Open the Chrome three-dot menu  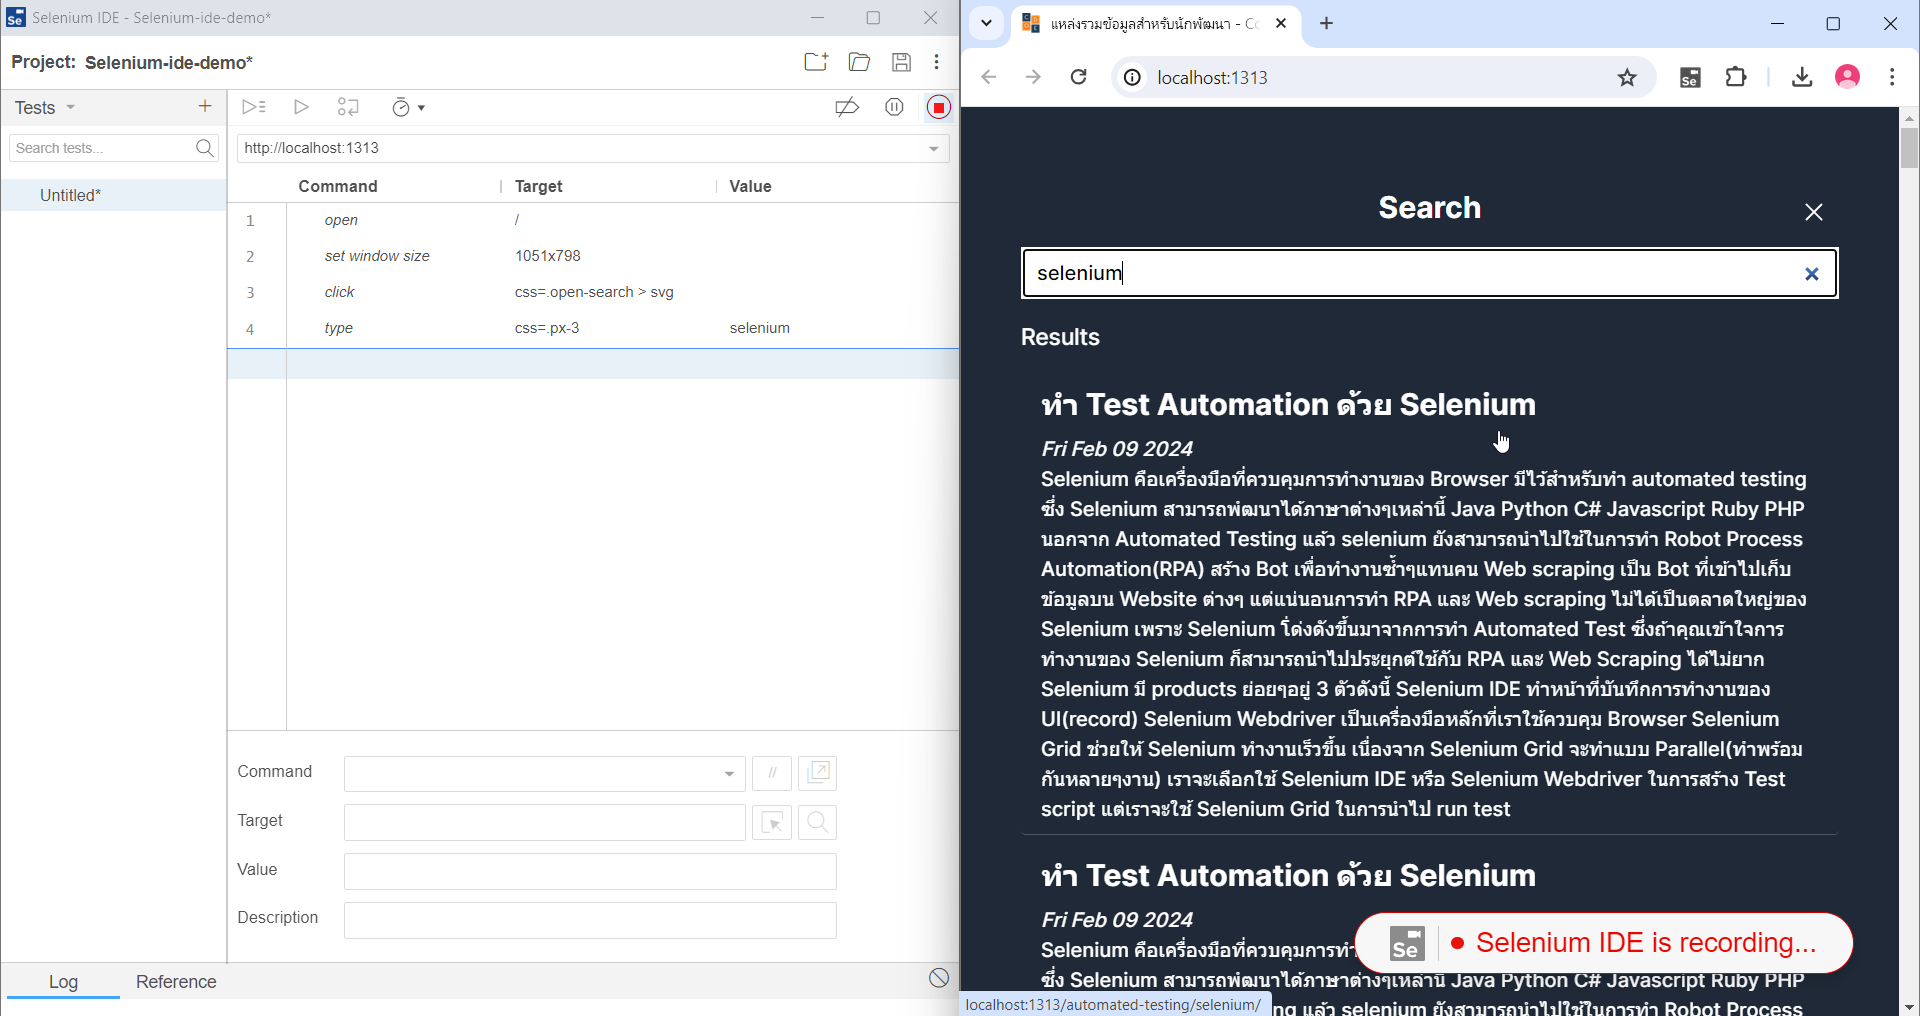pos(1892,77)
